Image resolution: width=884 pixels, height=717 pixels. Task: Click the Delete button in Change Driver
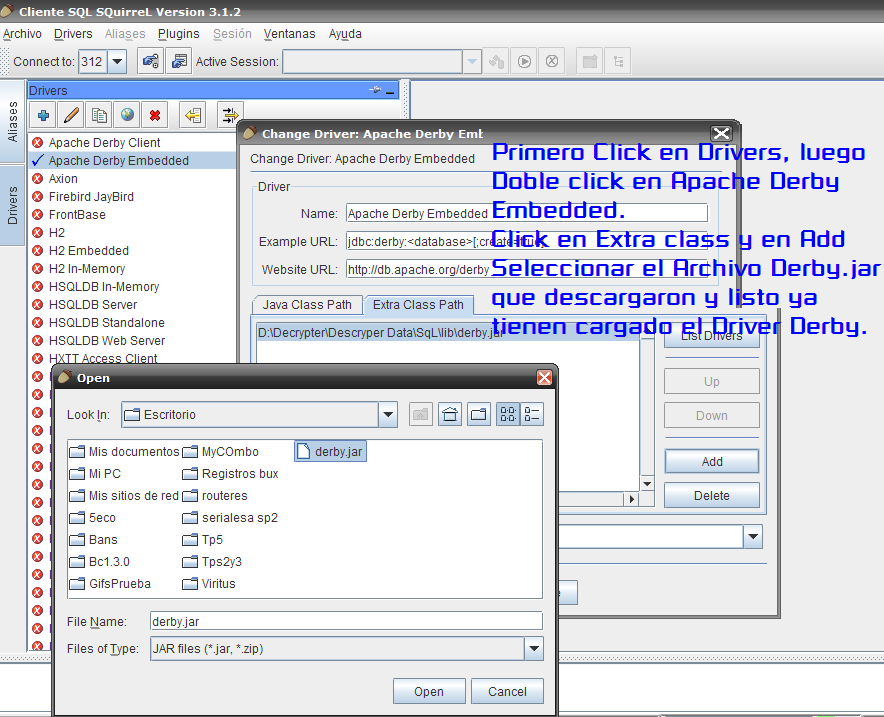[x=712, y=496]
